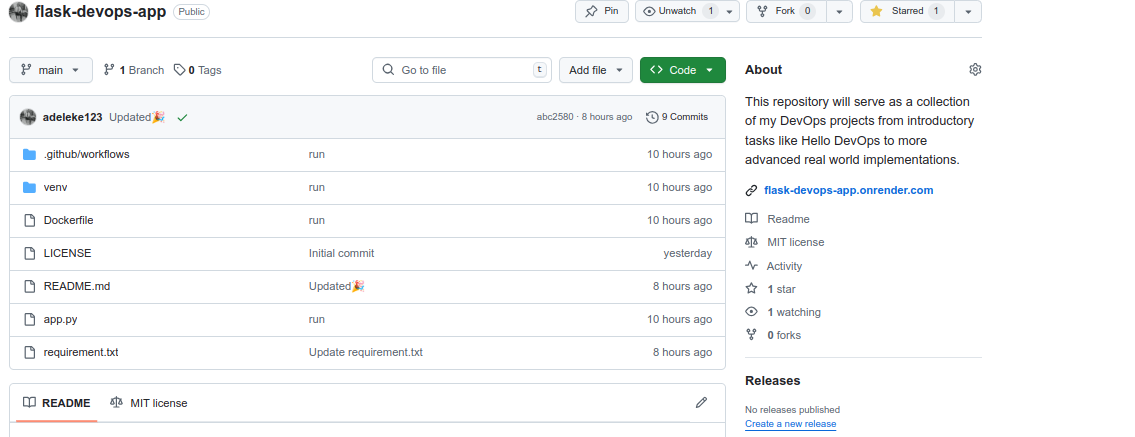Click the adeleke123 commit author avatar
The width and height of the screenshot is (1135, 437).
(28, 116)
